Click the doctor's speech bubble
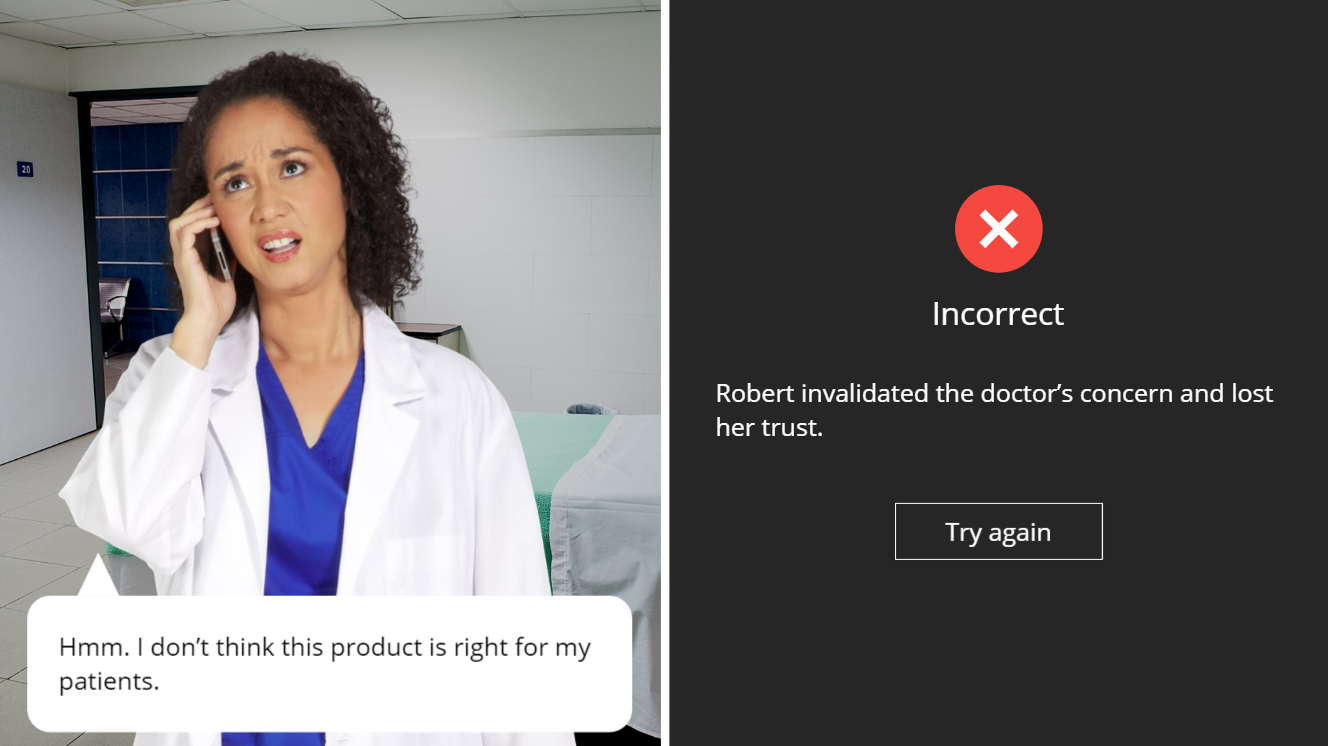 329,663
